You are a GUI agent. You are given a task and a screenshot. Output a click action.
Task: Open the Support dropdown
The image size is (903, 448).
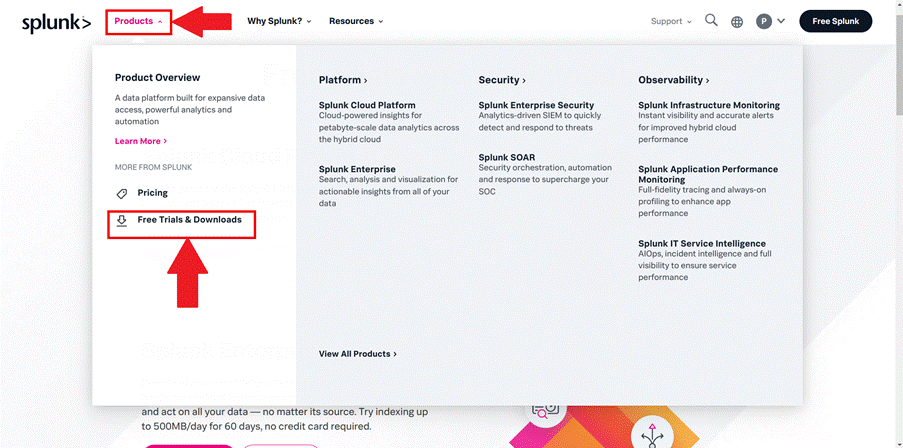[x=670, y=21]
